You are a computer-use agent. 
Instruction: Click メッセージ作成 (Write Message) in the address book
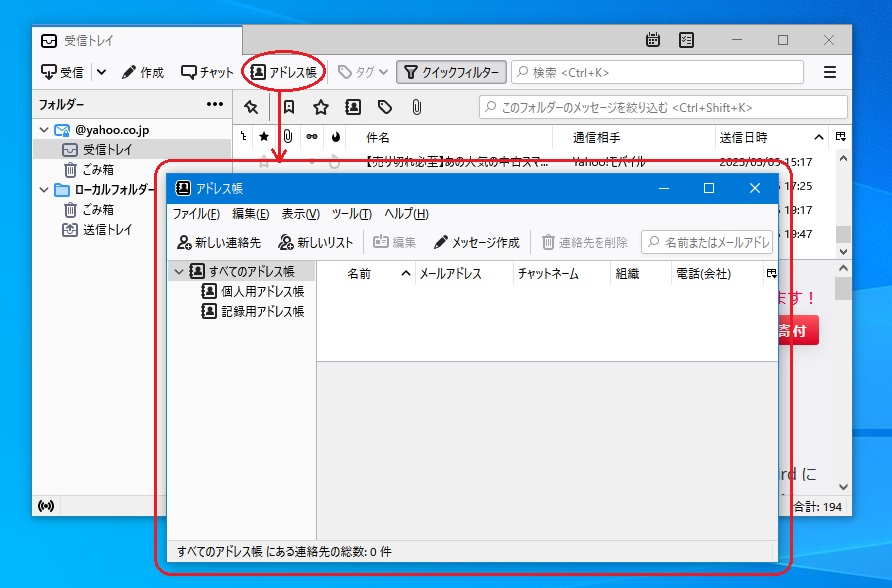pos(477,242)
